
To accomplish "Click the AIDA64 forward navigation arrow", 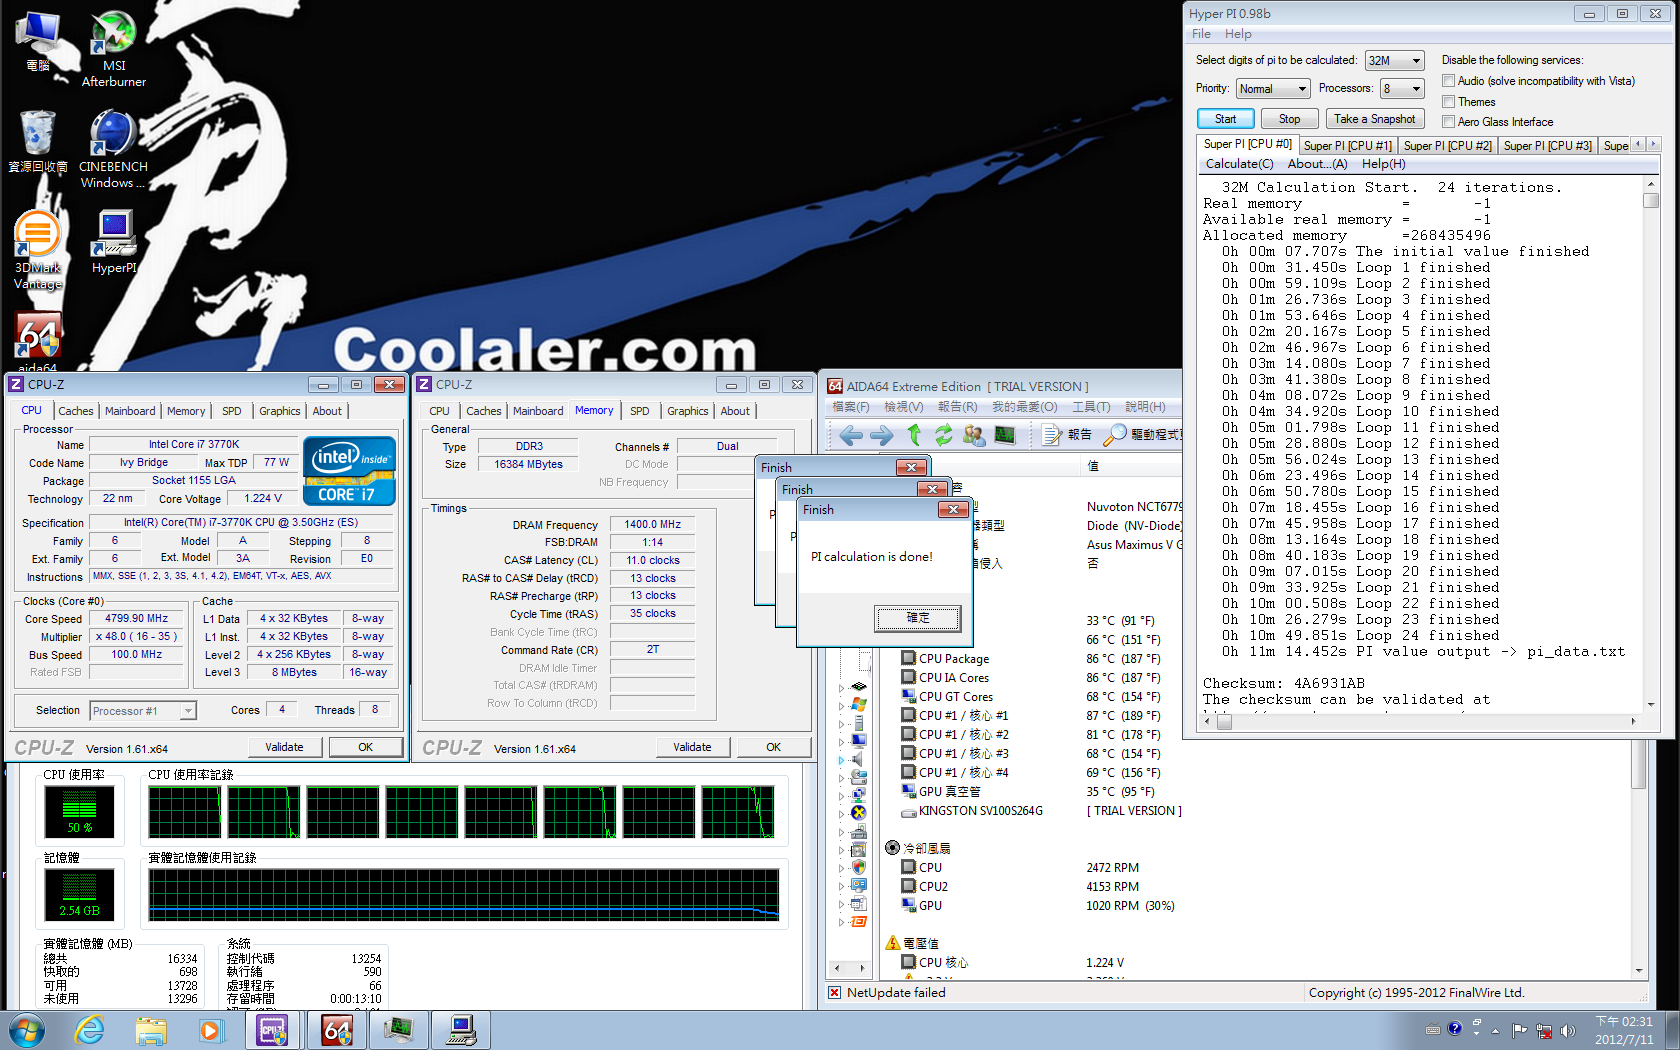I will coord(882,435).
